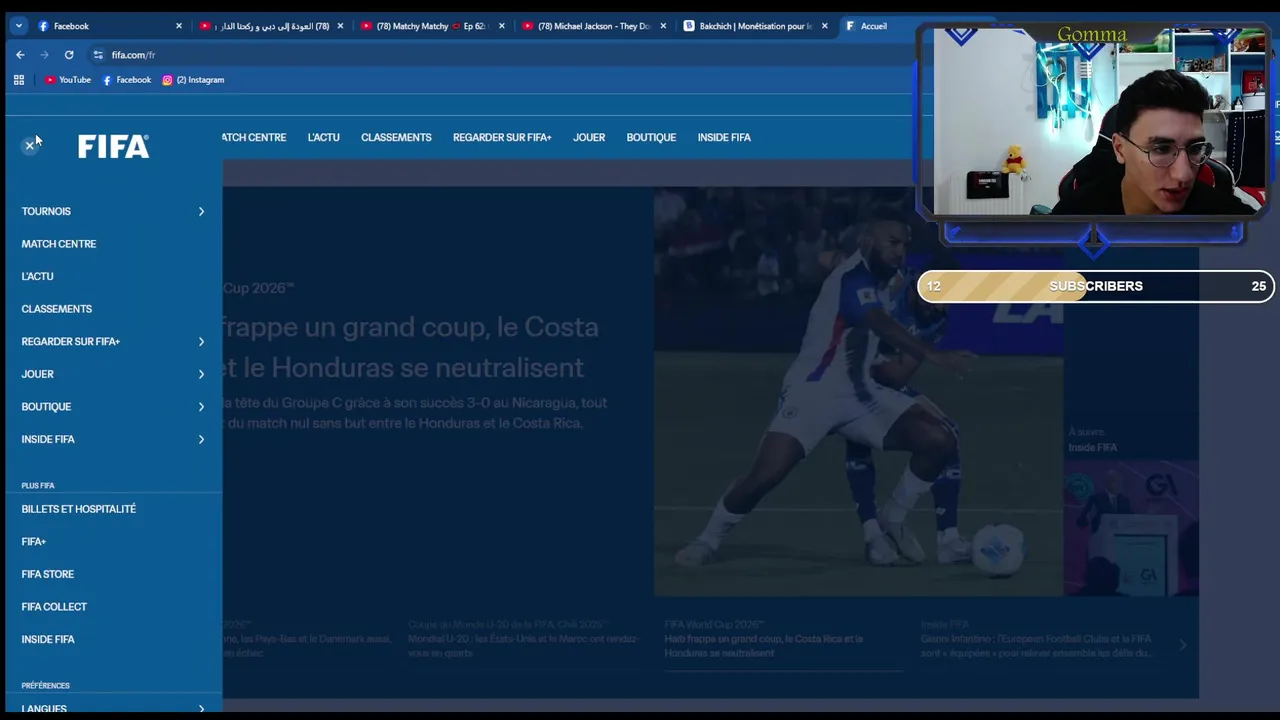This screenshot has height=720, width=1280.
Task: Open L'Actu in the side menu
Action: tap(38, 277)
